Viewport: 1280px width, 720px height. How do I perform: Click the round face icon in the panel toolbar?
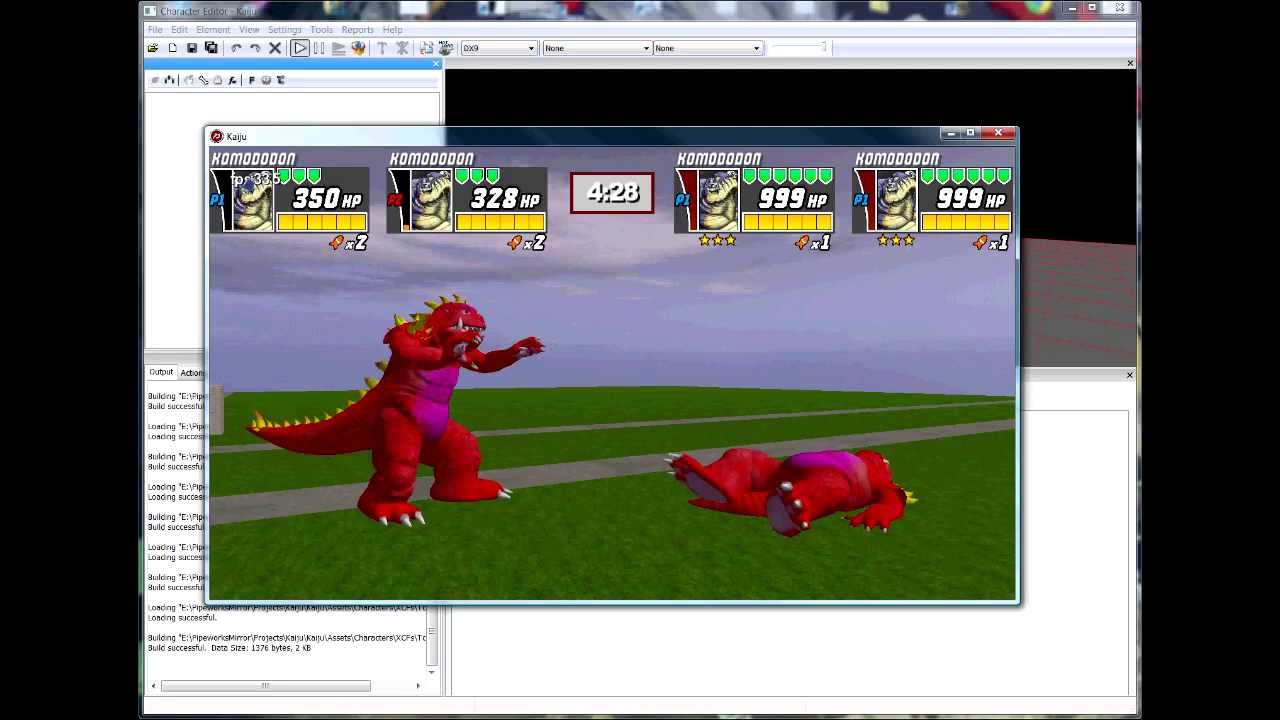[266, 80]
